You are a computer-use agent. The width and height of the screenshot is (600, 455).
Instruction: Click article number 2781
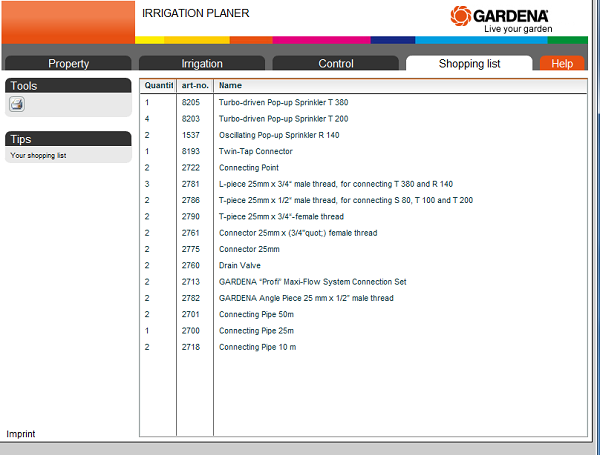pyautogui.click(x=191, y=184)
